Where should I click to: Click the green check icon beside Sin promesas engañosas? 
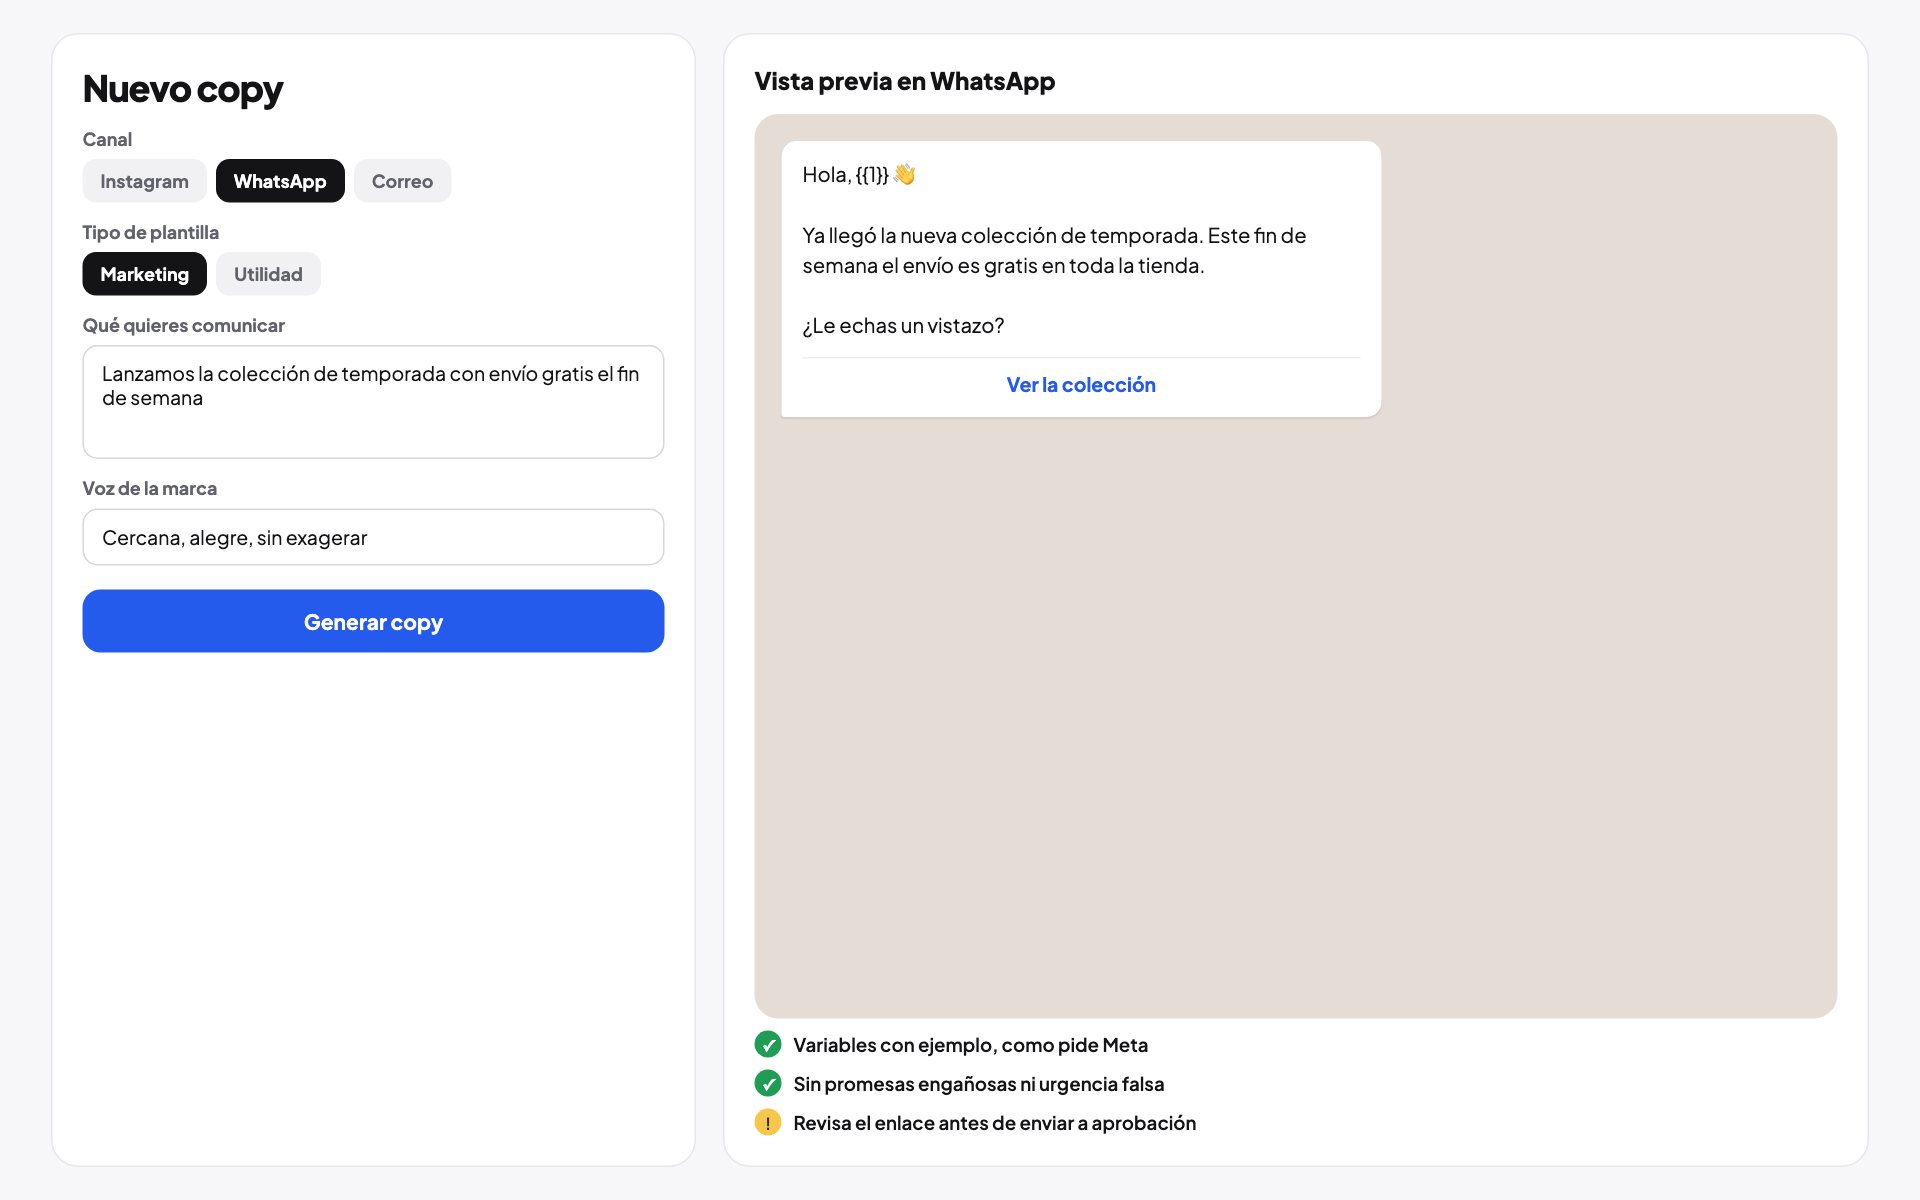click(x=767, y=1083)
